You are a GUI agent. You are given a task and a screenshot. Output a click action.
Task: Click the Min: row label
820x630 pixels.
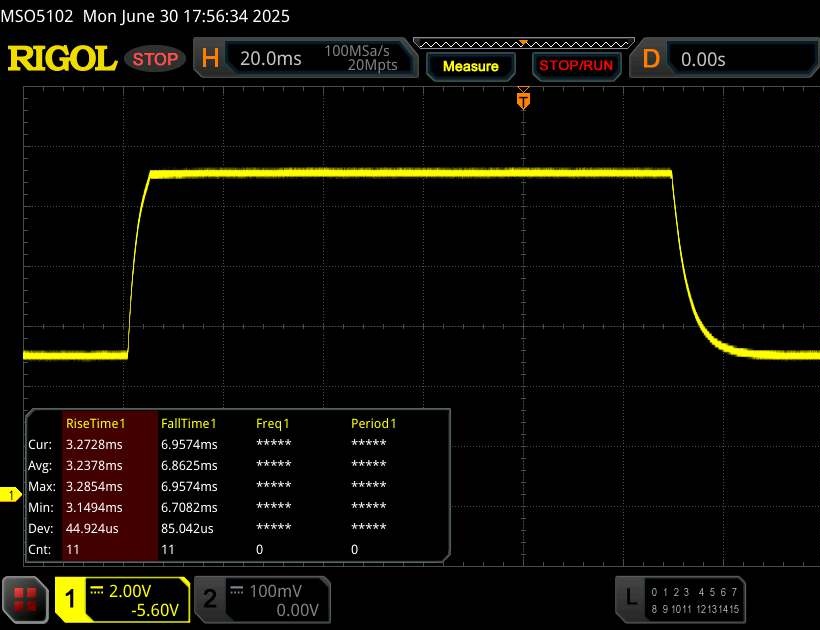(41, 507)
